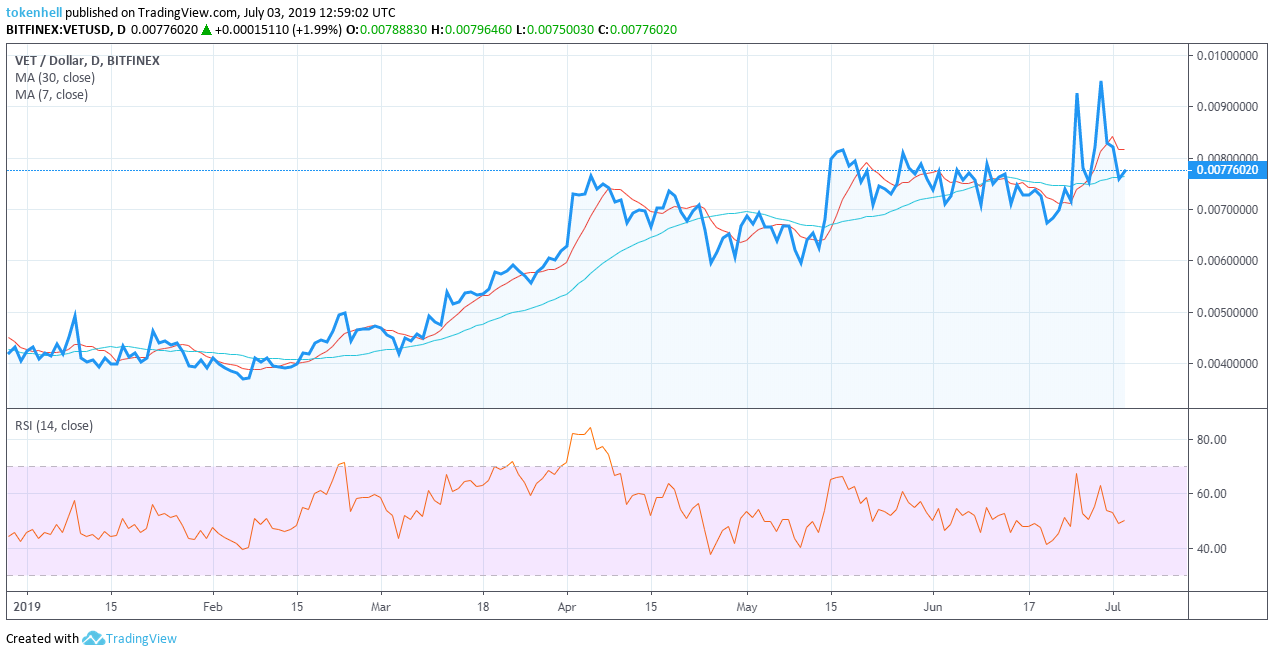1274x656 pixels.
Task: Click the RSI 60.00 axis label
Action: point(1211,494)
